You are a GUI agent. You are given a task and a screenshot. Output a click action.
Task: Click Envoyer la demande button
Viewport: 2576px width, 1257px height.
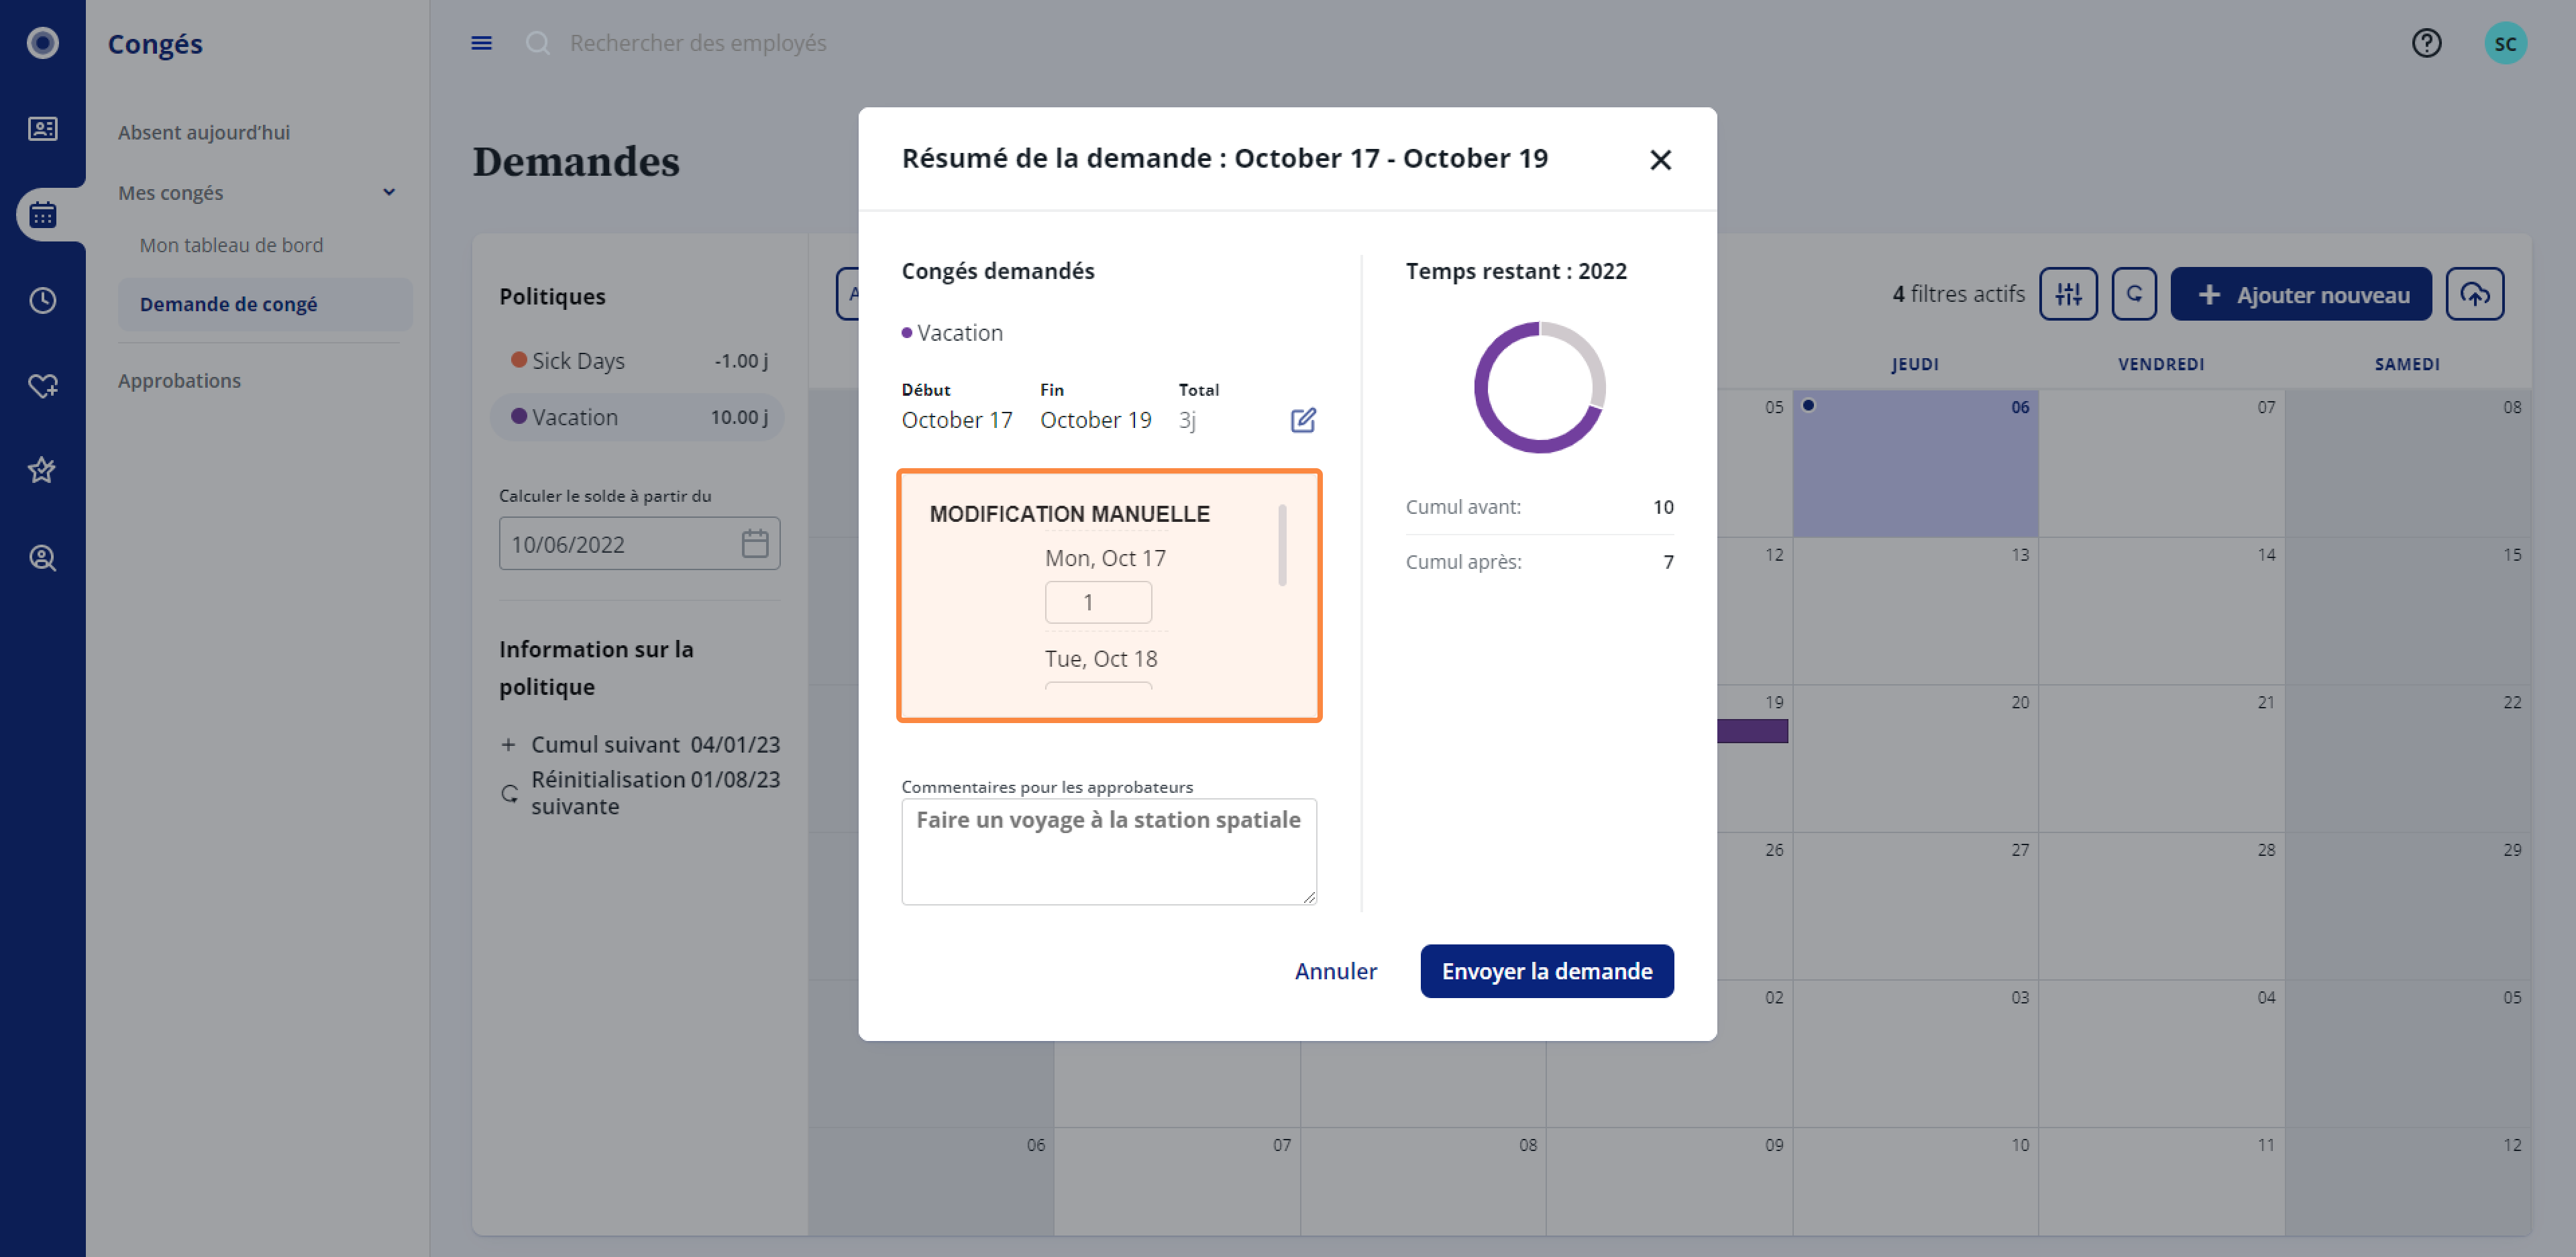(1547, 971)
